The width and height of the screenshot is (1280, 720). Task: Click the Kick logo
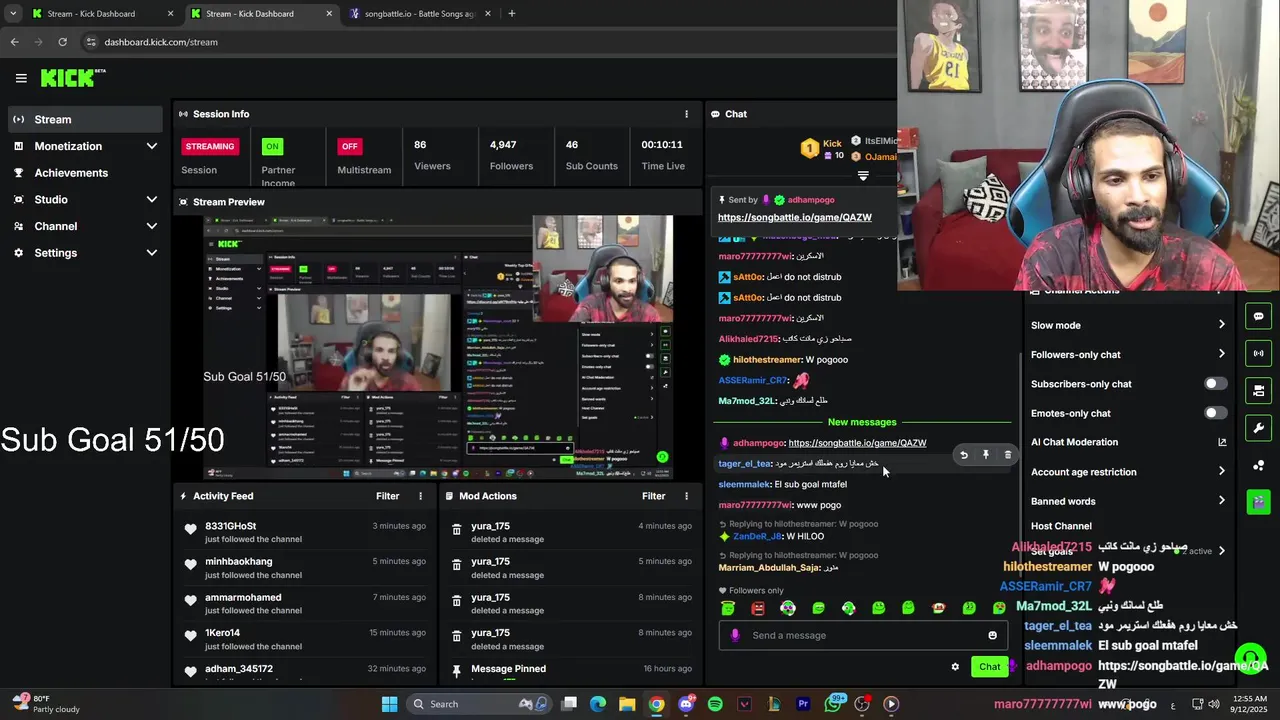(72, 78)
